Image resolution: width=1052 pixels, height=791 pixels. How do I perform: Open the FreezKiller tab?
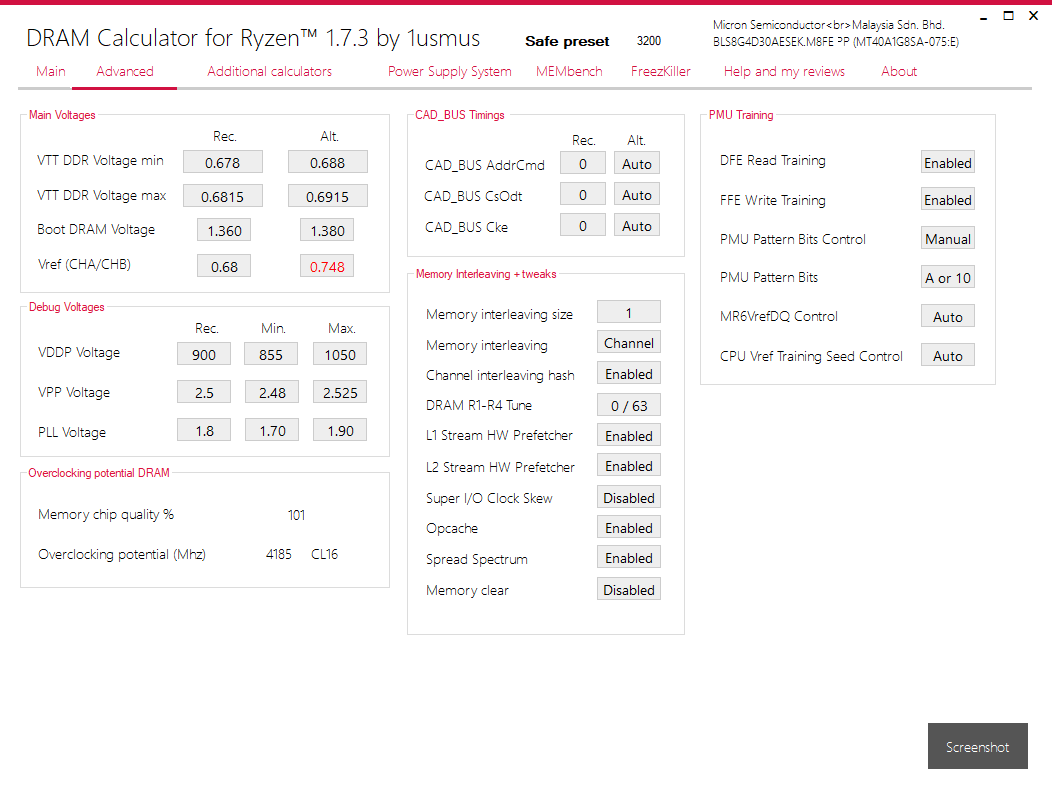[660, 71]
